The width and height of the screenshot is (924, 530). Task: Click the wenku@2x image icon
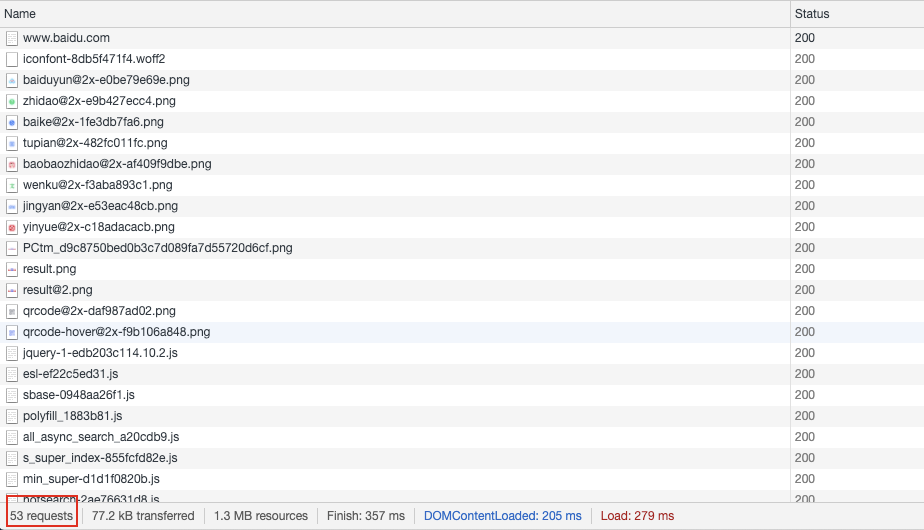coord(12,185)
